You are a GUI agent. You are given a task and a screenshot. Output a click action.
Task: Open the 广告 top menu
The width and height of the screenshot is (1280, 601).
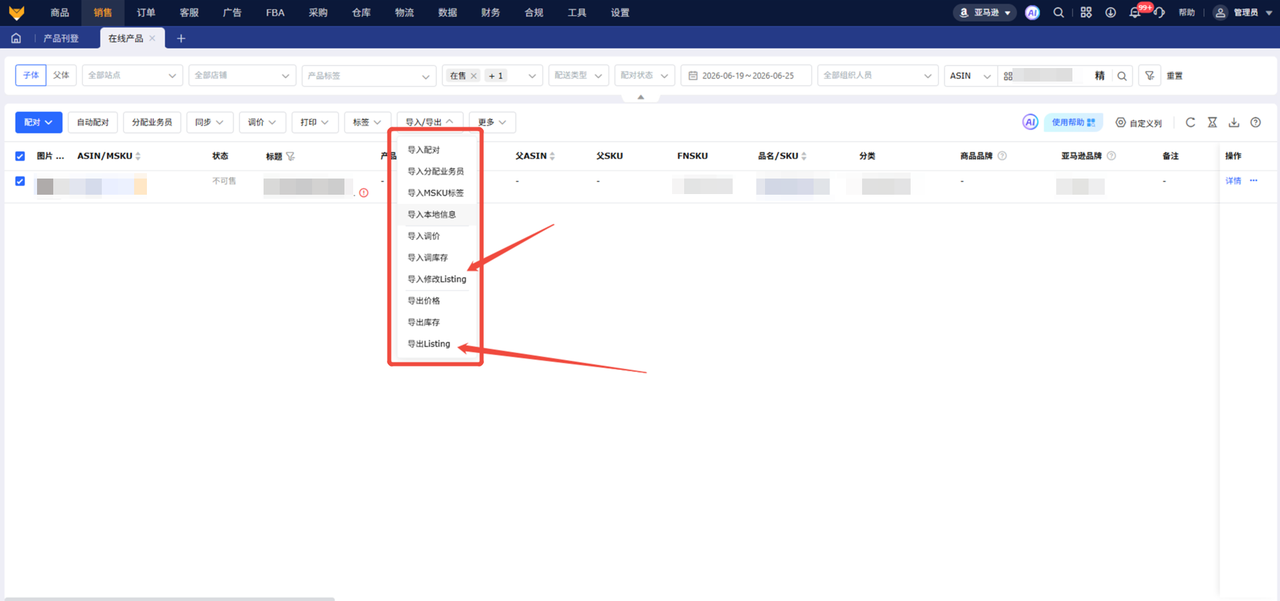(232, 13)
